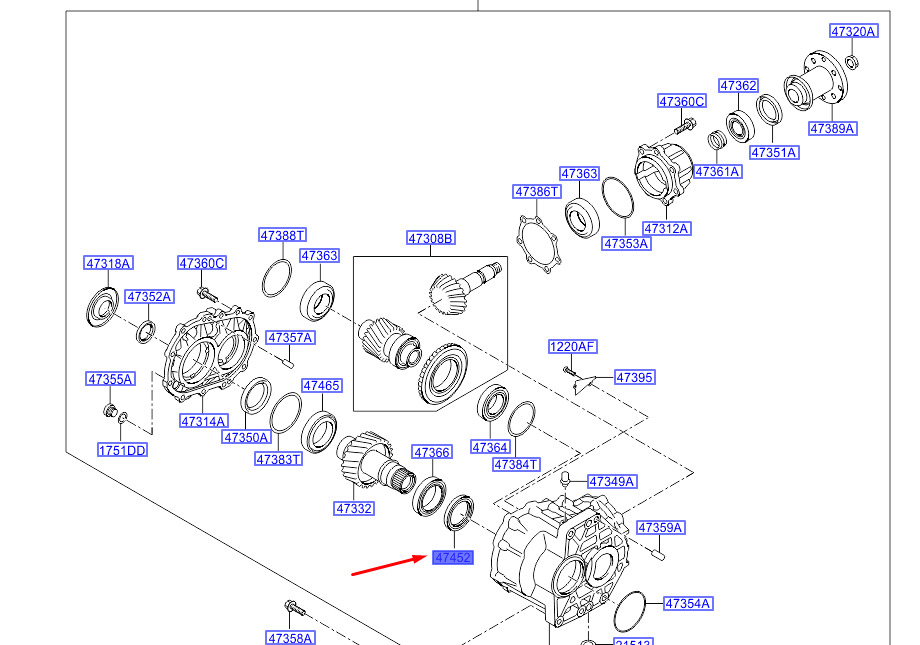920x645 pixels.
Task: Click the transfer case housing drawing
Action: click(560, 560)
